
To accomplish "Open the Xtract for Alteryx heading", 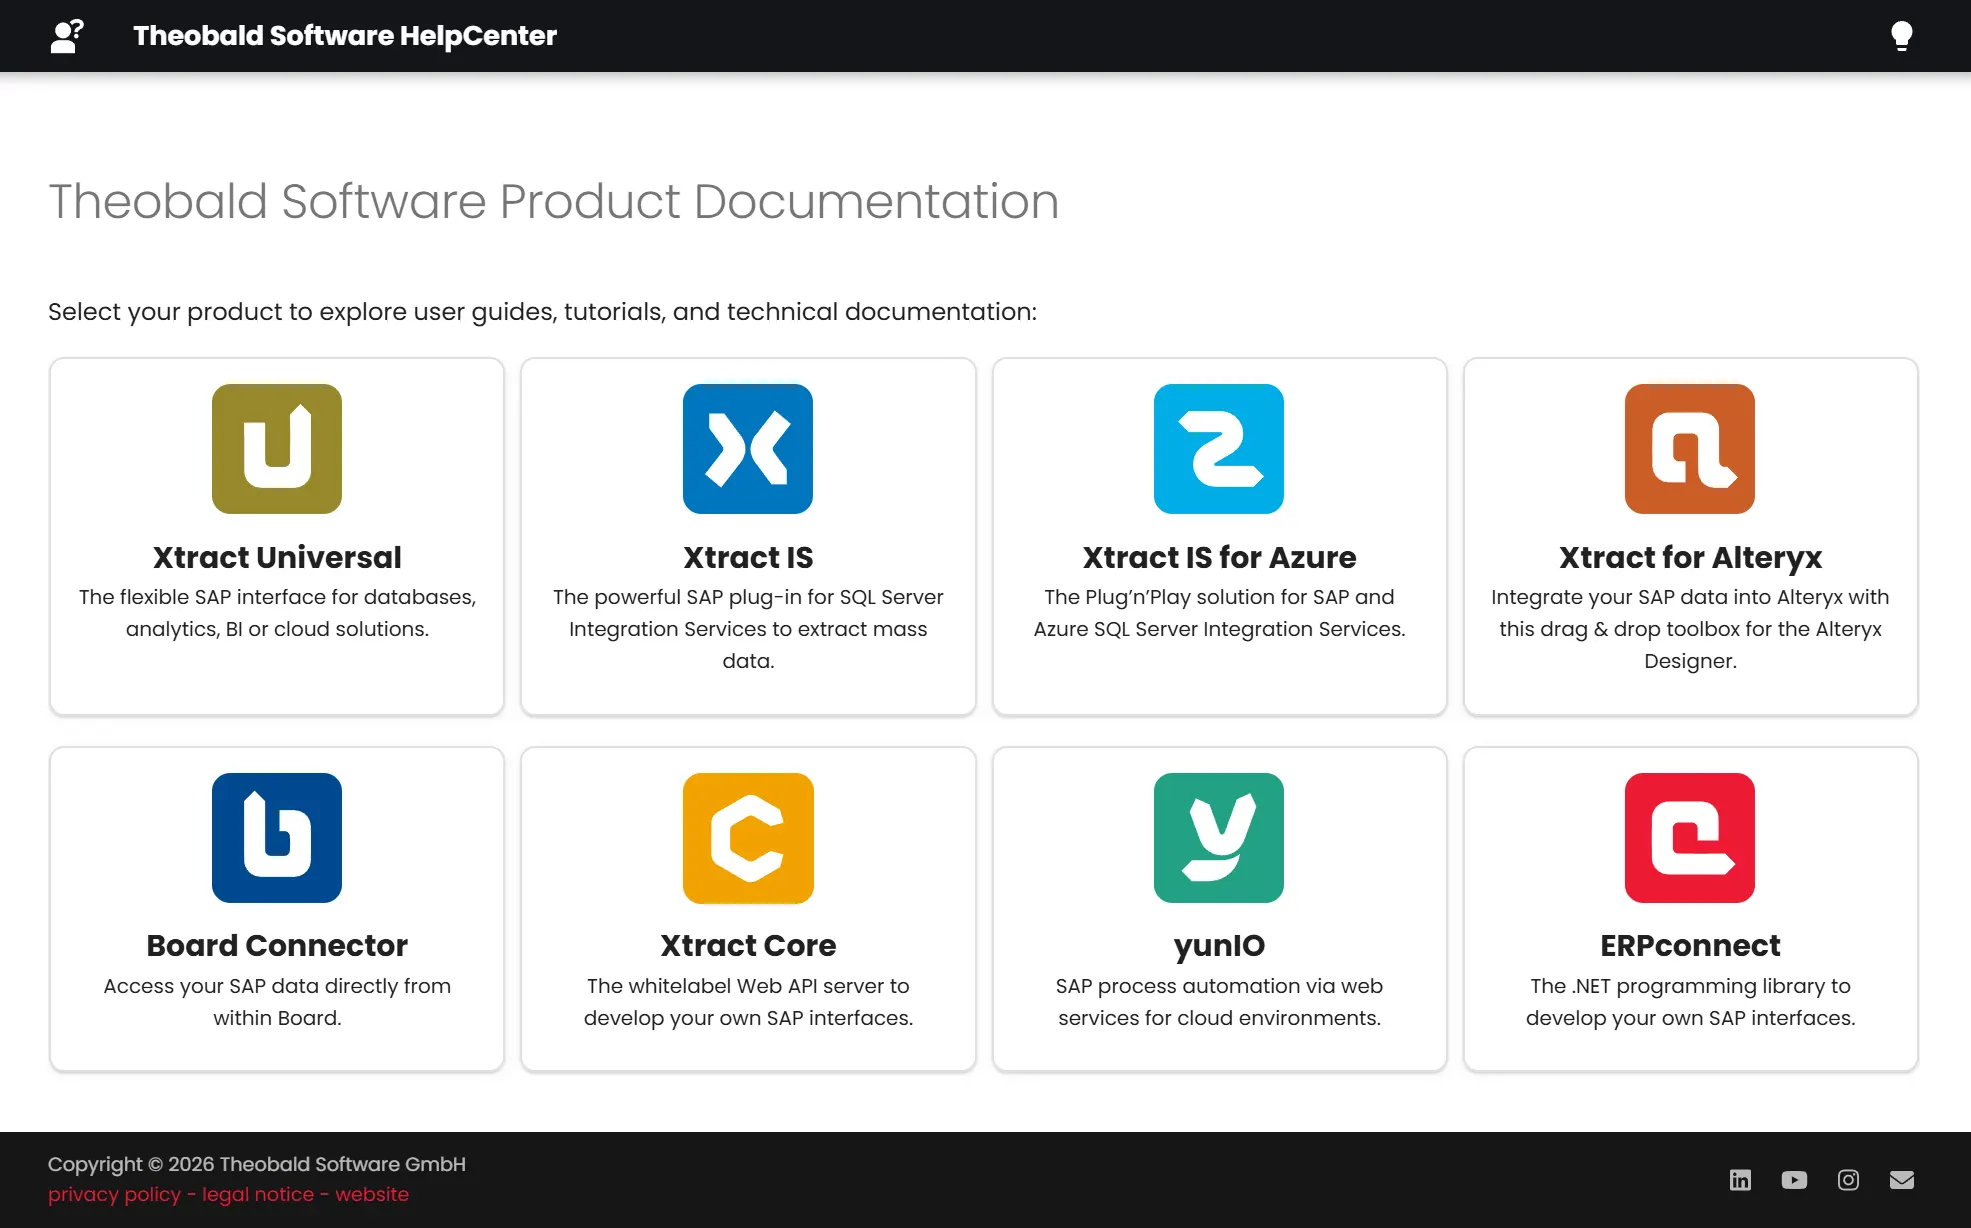I will point(1690,557).
